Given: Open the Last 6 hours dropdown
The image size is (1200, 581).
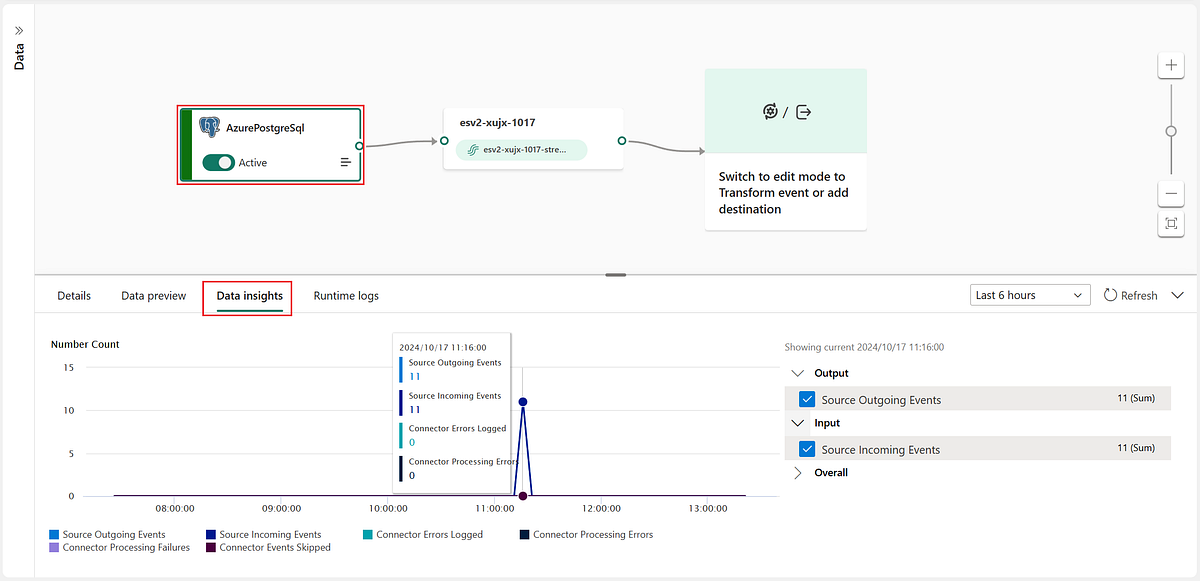Looking at the screenshot, I should [1030, 295].
